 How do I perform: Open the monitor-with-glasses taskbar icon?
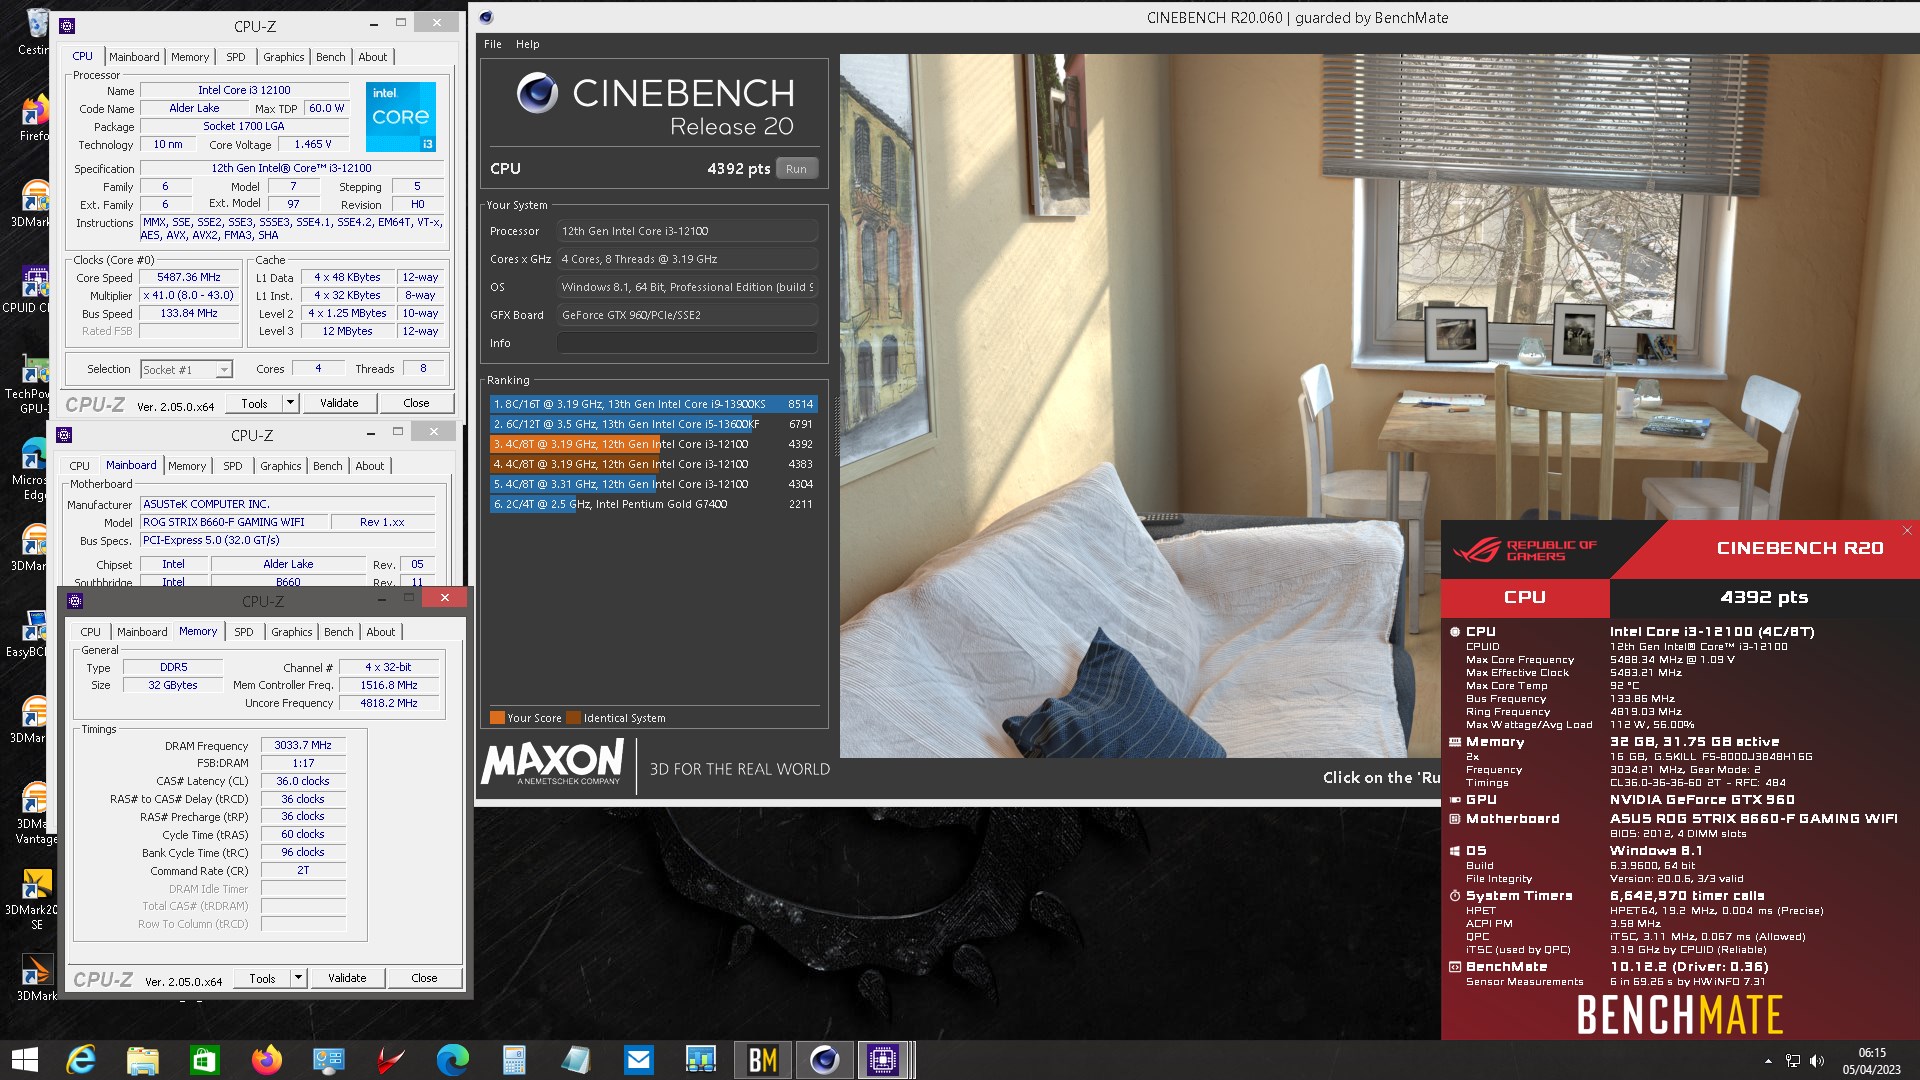click(701, 1060)
